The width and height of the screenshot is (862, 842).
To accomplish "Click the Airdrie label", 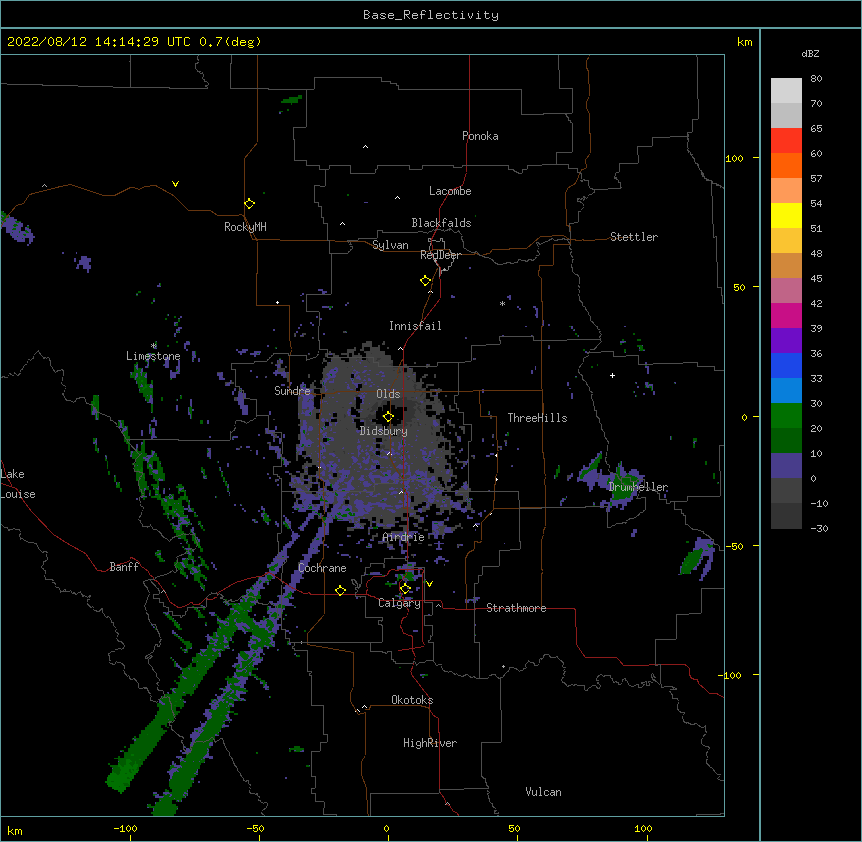I will point(404,537).
